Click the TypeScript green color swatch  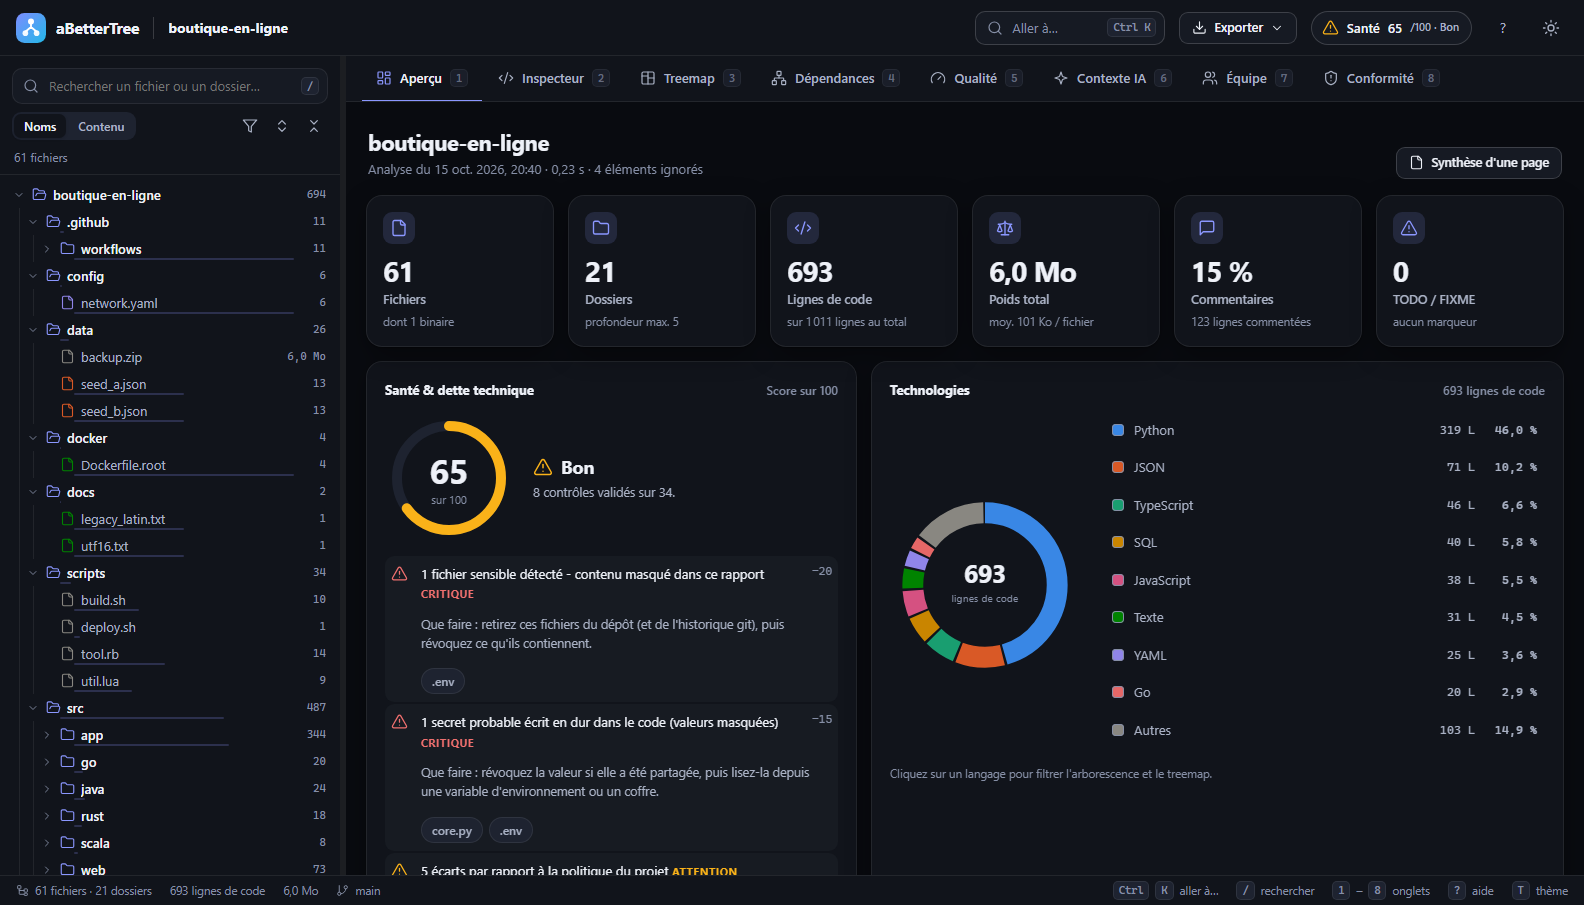(x=1118, y=505)
